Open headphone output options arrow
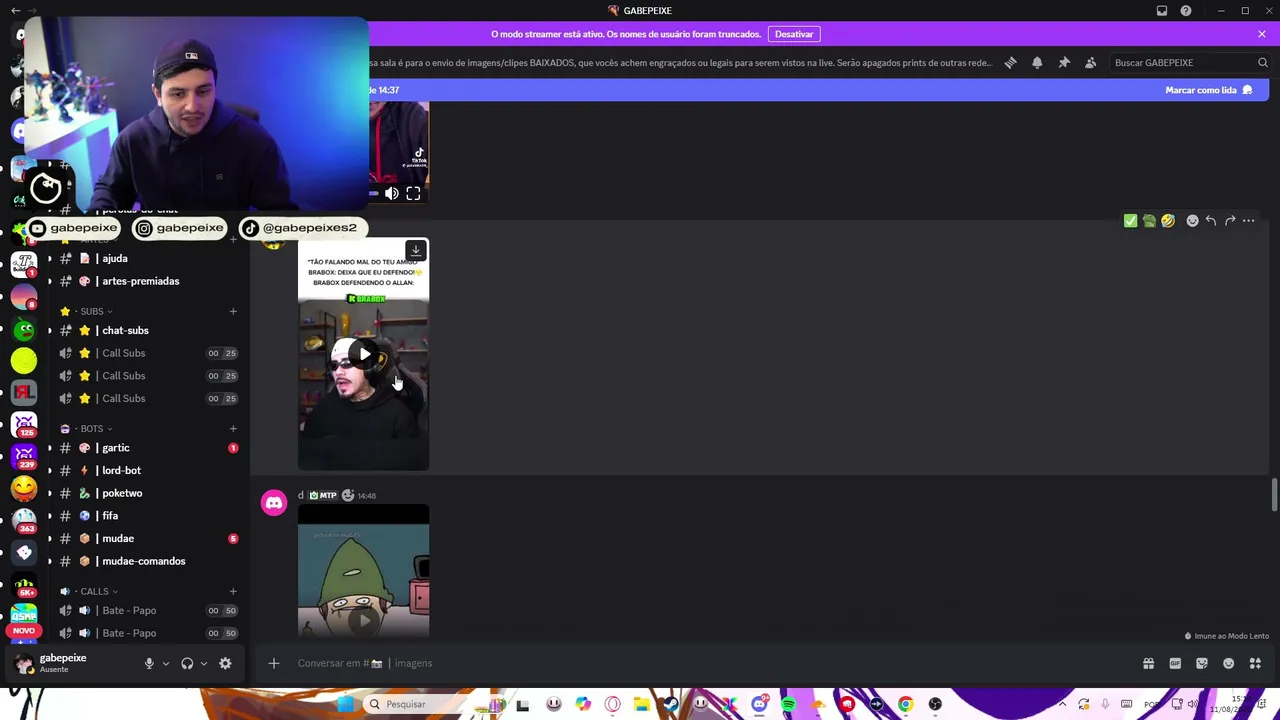This screenshot has width=1280, height=720. pyautogui.click(x=203, y=663)
